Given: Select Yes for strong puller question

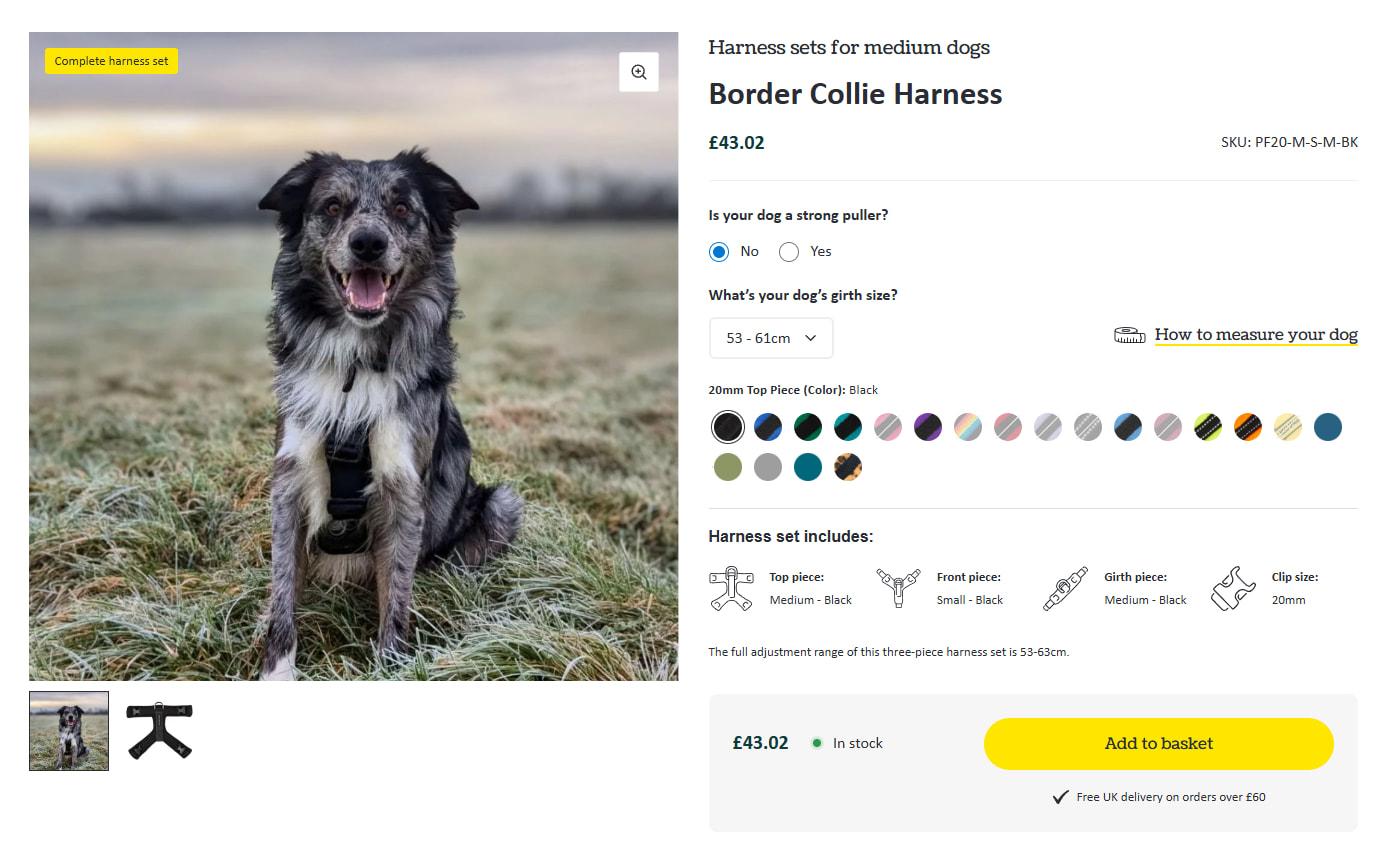Looking at the screenshot, I should click(x=788, y=251).
